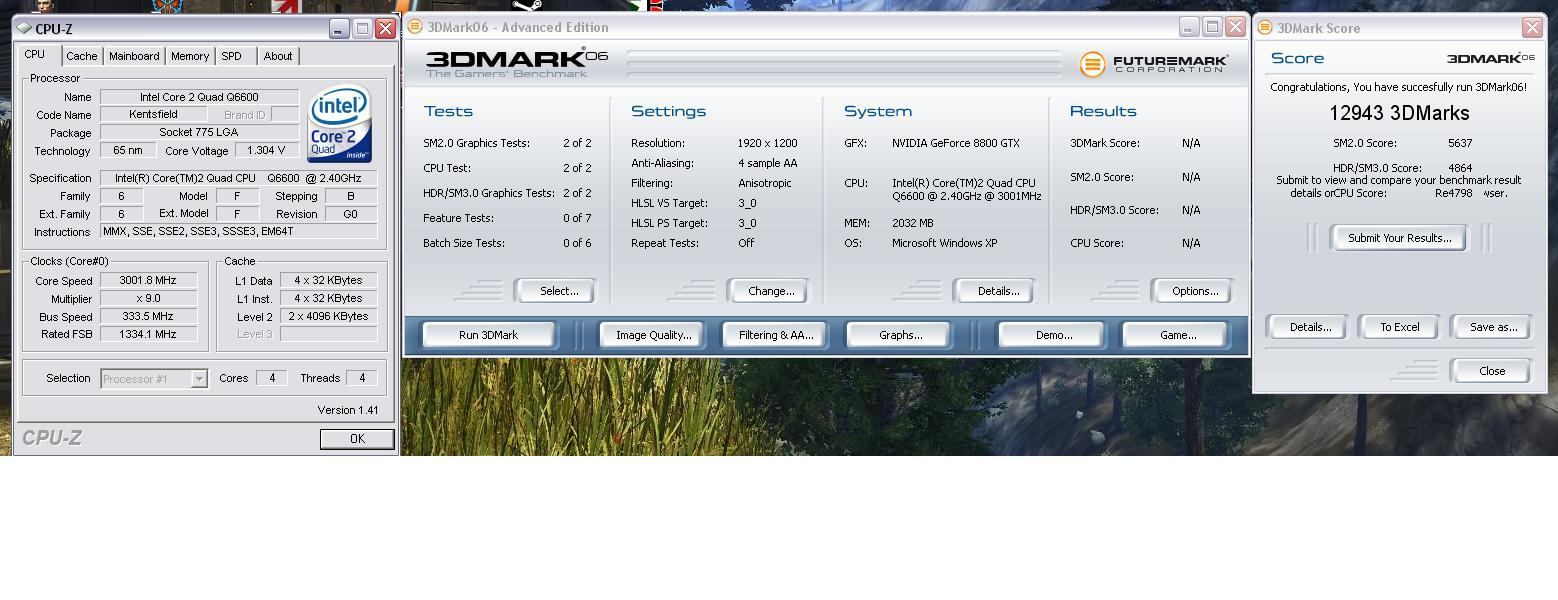Screen dimensions: 1558x600
Task: Click the Package field Socket 775 LGA
Action: point(199,133)
